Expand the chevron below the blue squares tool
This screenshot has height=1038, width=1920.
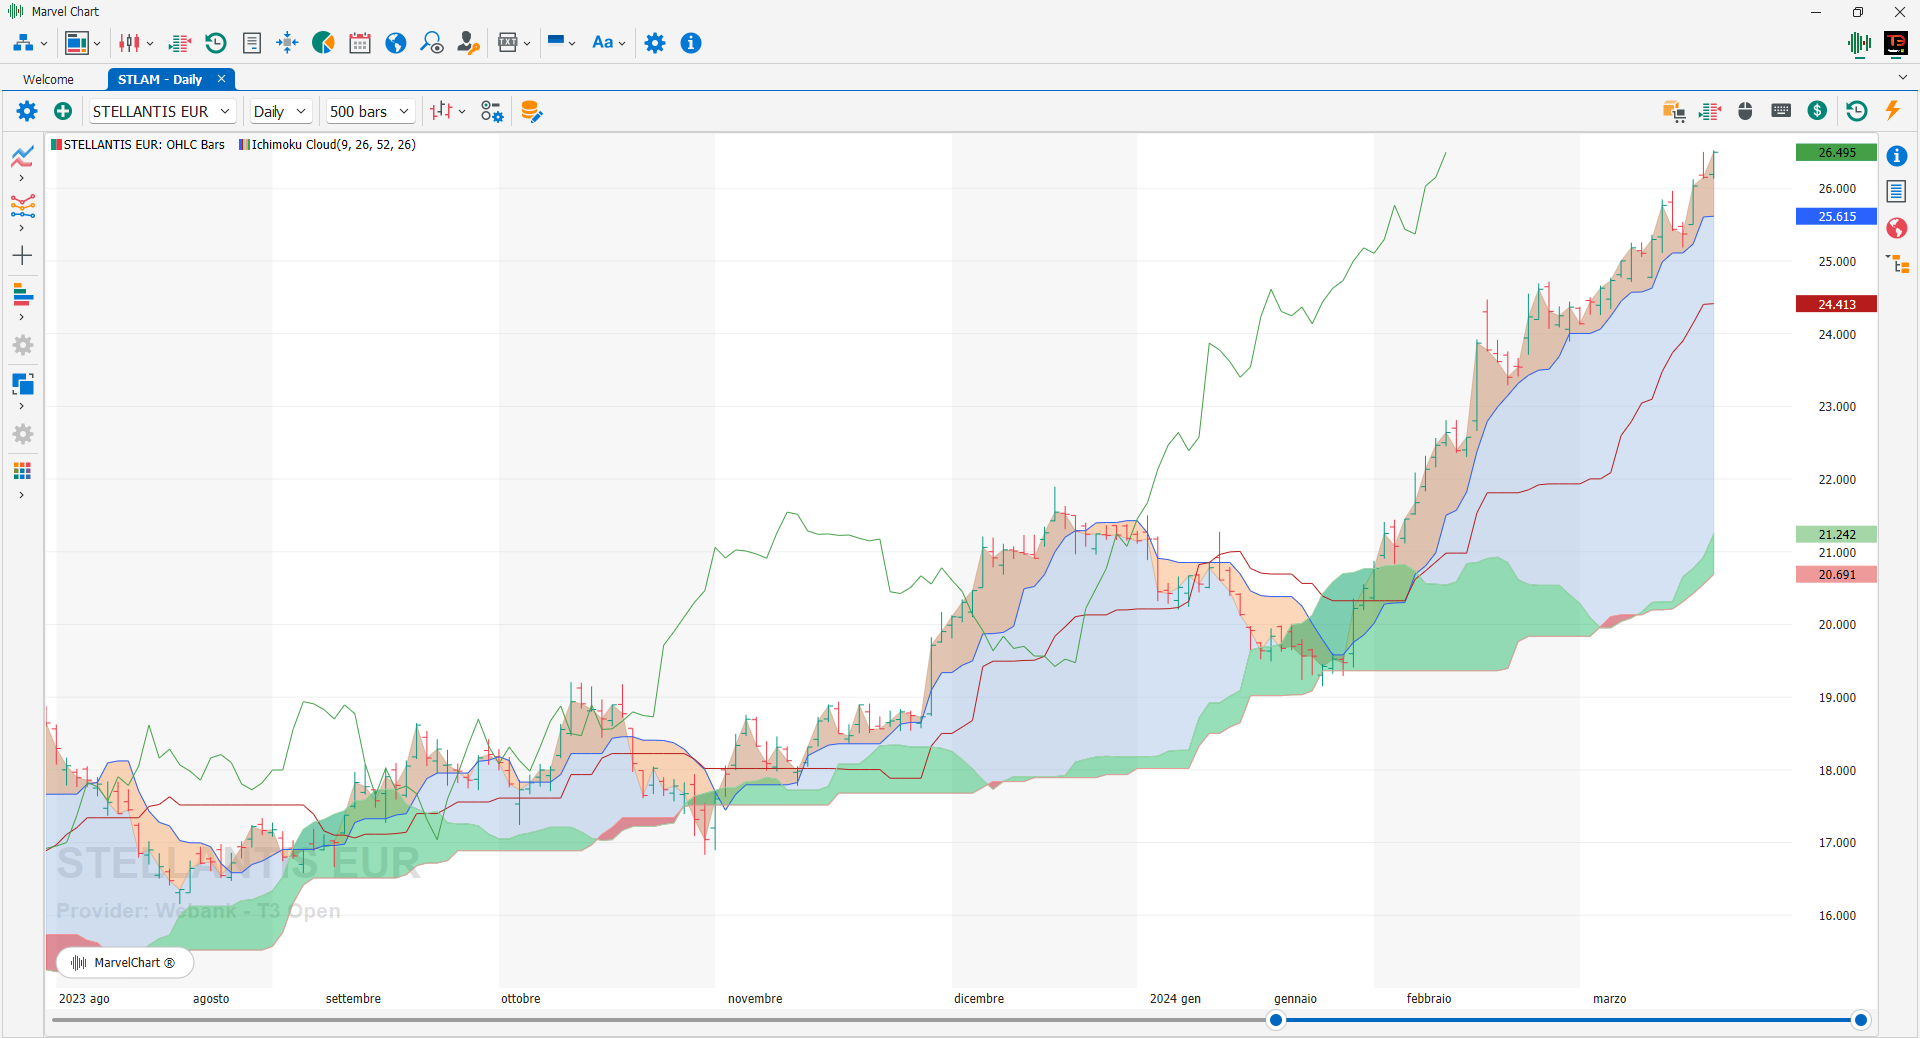click(x=22, y=407)
